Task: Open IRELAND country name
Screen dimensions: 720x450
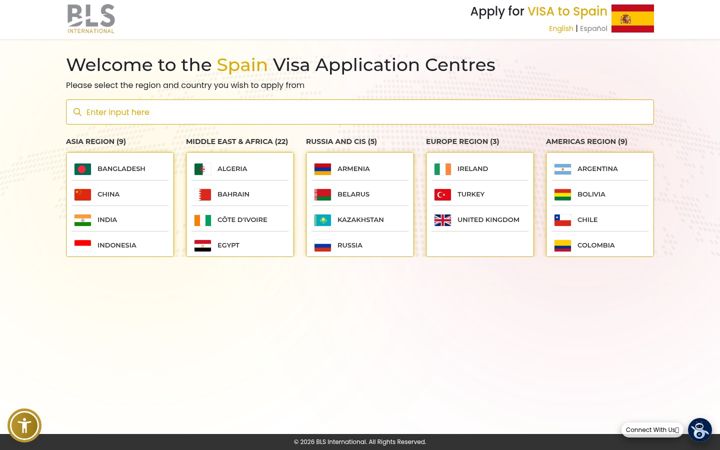Action: point(472,169)
